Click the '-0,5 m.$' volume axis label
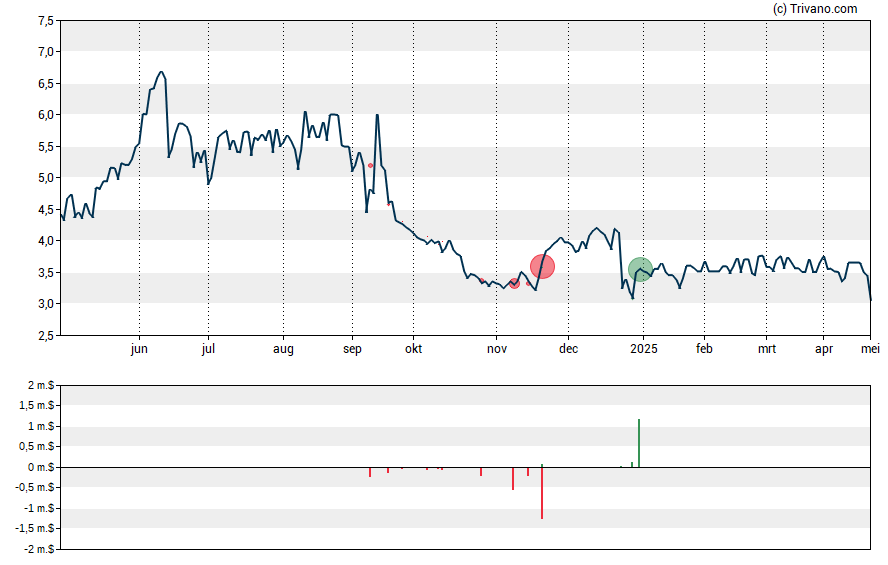888x565 pixels. [x=35, y=487]
